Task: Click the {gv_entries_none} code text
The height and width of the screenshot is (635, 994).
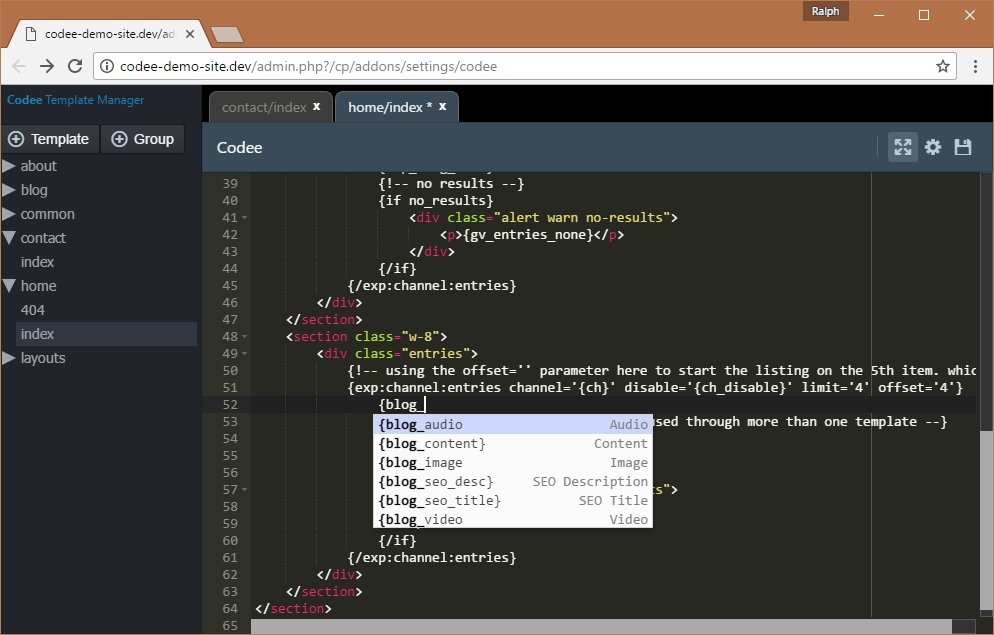Action: pyautogui.click(x=528, y=235)
